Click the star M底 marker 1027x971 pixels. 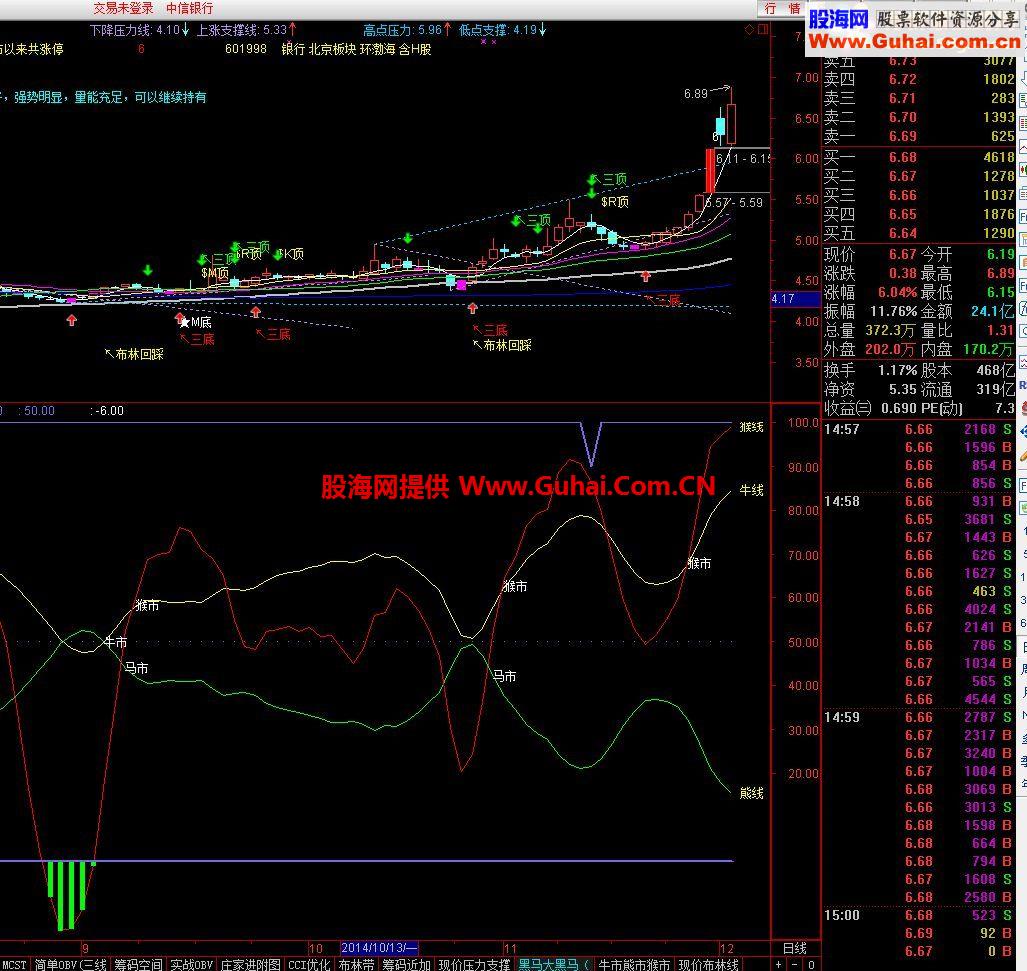click(195, 322)
